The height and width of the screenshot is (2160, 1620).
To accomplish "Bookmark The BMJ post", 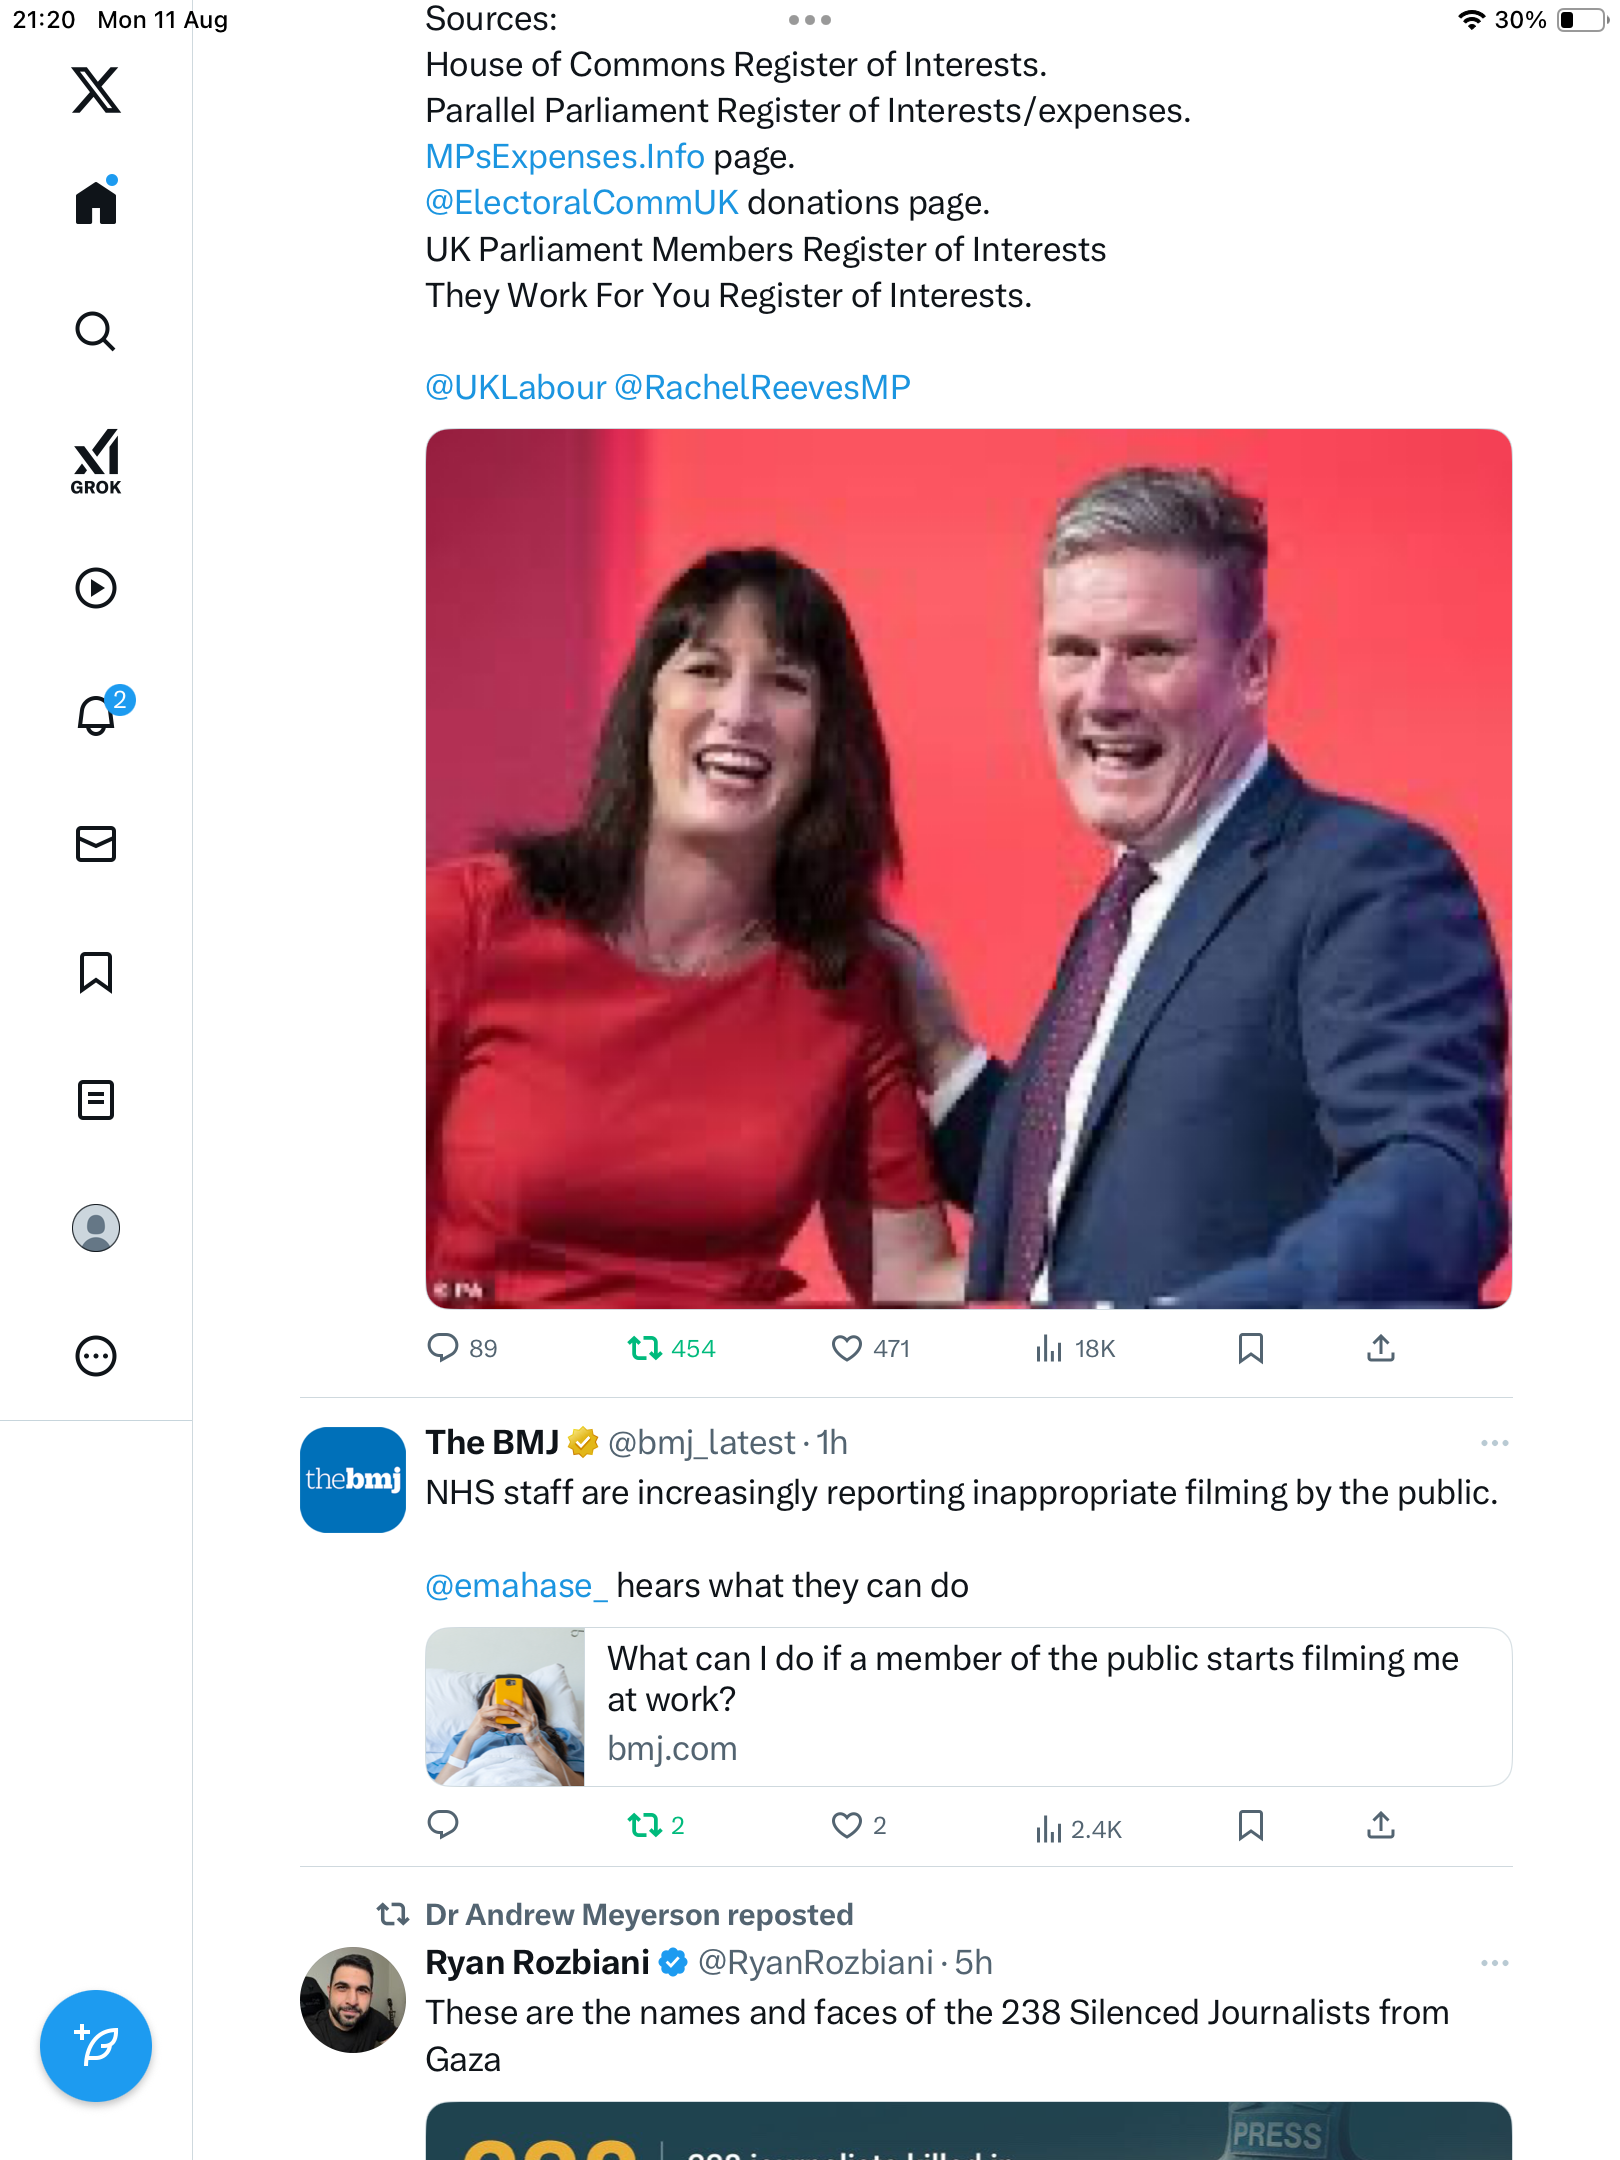I will click(x=1250, y=1826).
